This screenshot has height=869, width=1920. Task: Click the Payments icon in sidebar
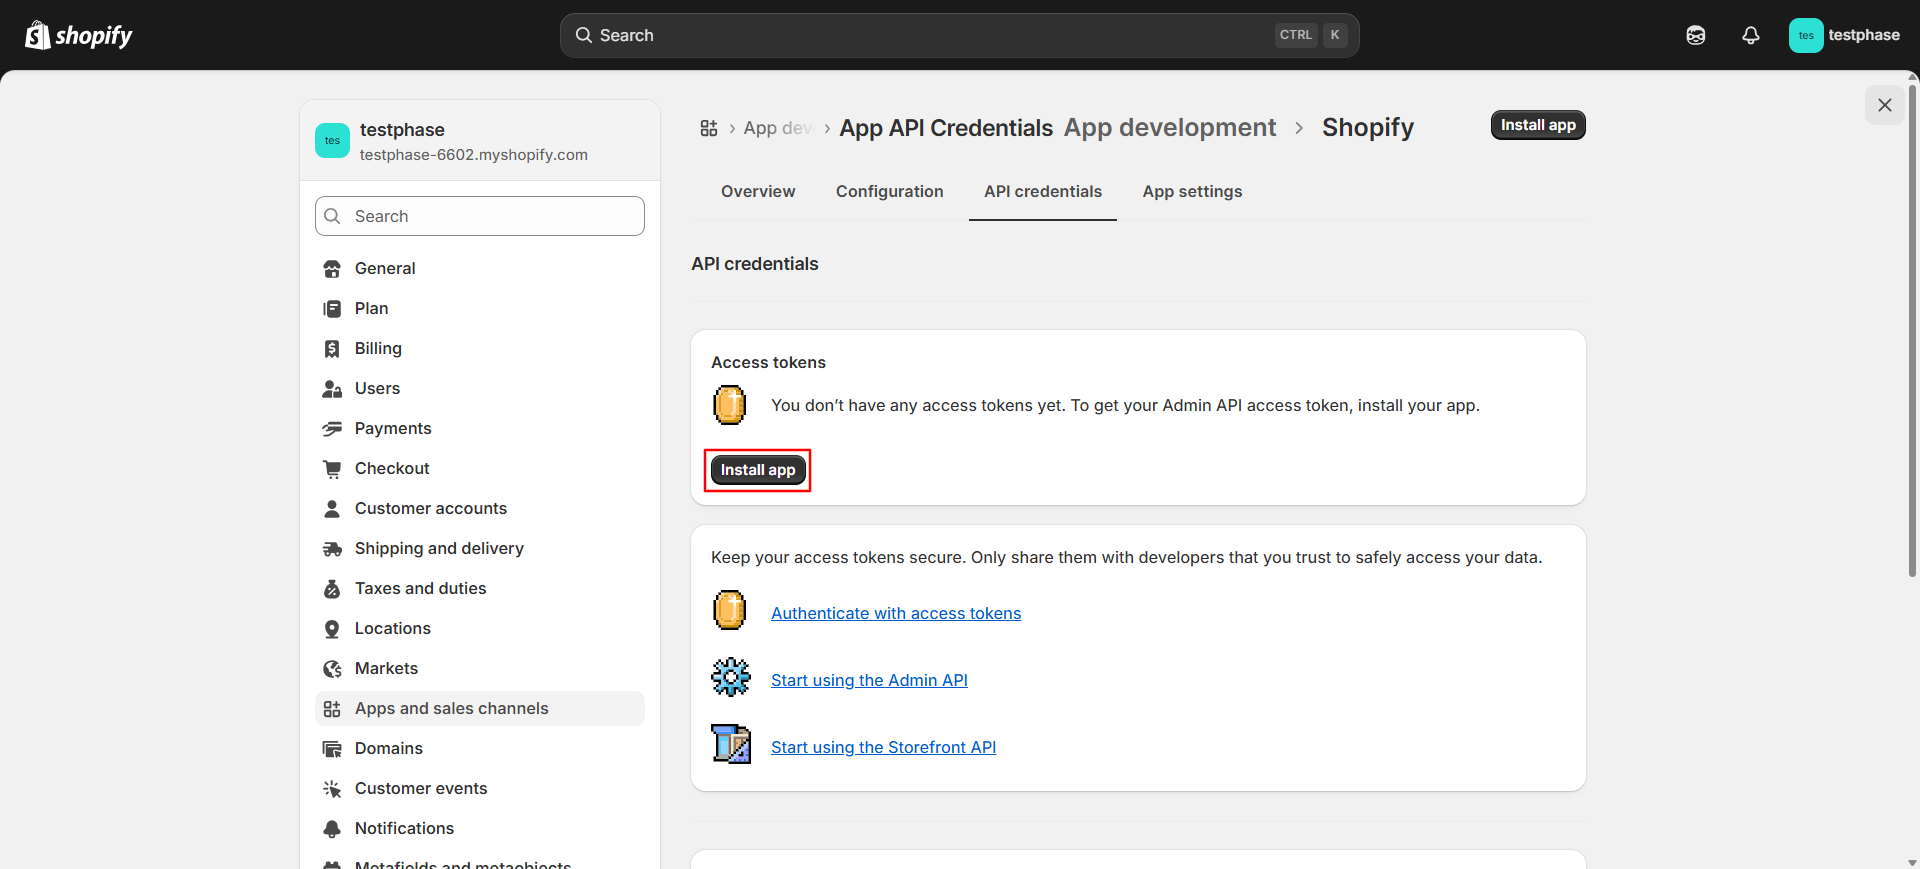point(332,429)
